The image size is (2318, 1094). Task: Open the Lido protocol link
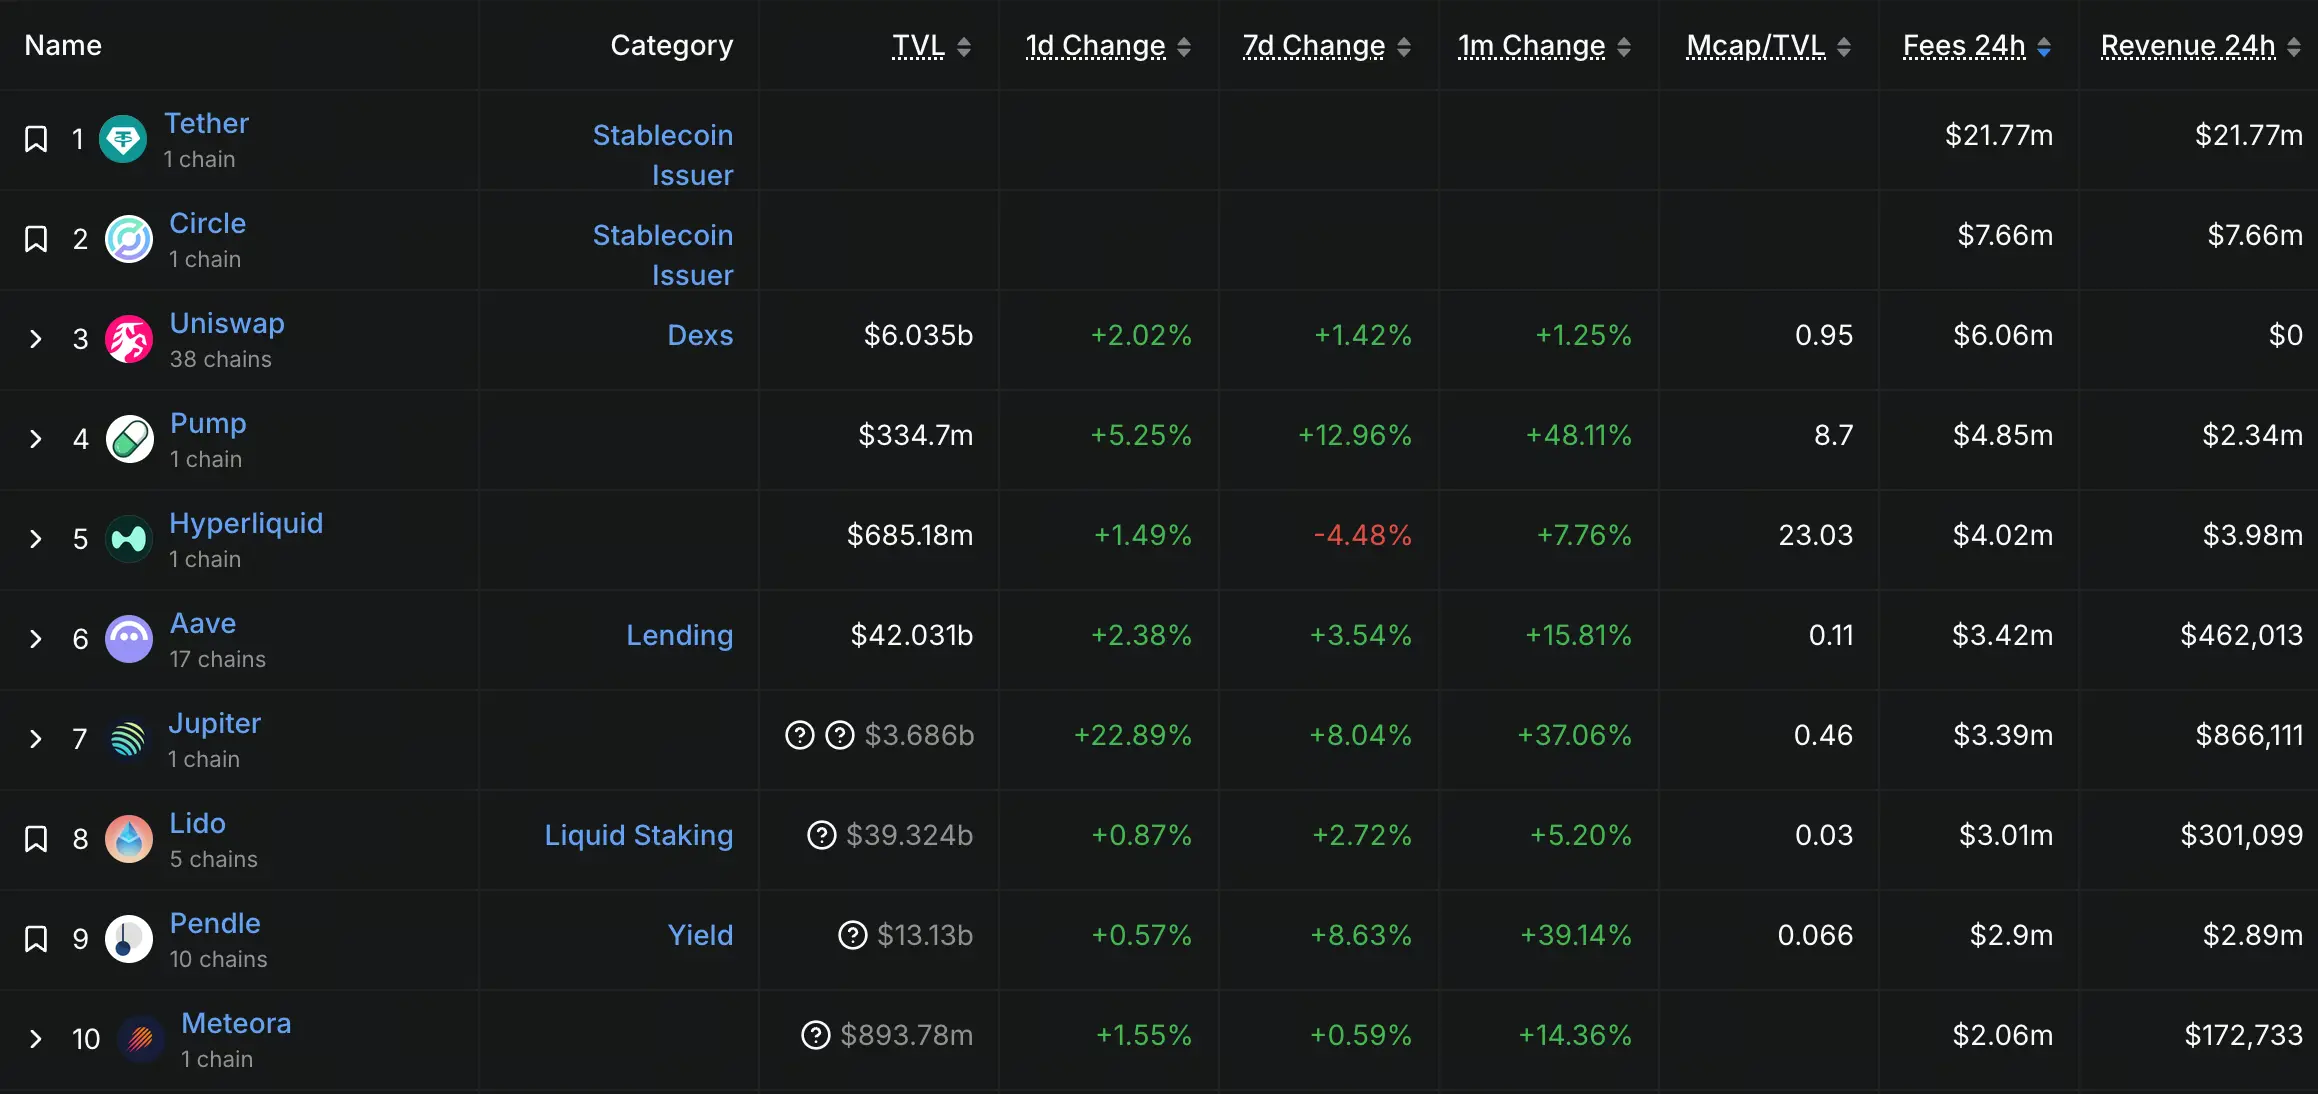(197, 823)
